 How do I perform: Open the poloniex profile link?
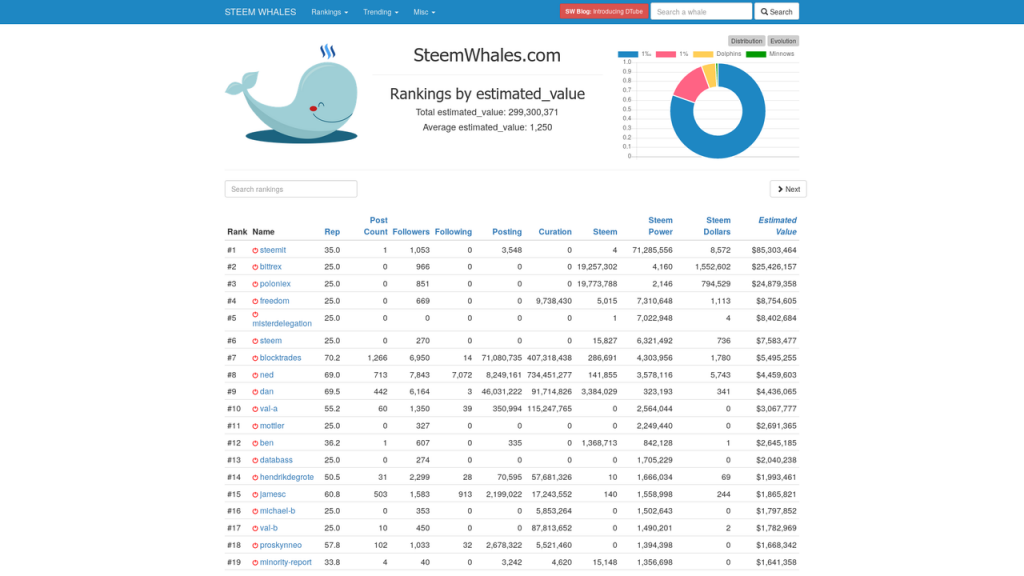click(x=275, y=284)
